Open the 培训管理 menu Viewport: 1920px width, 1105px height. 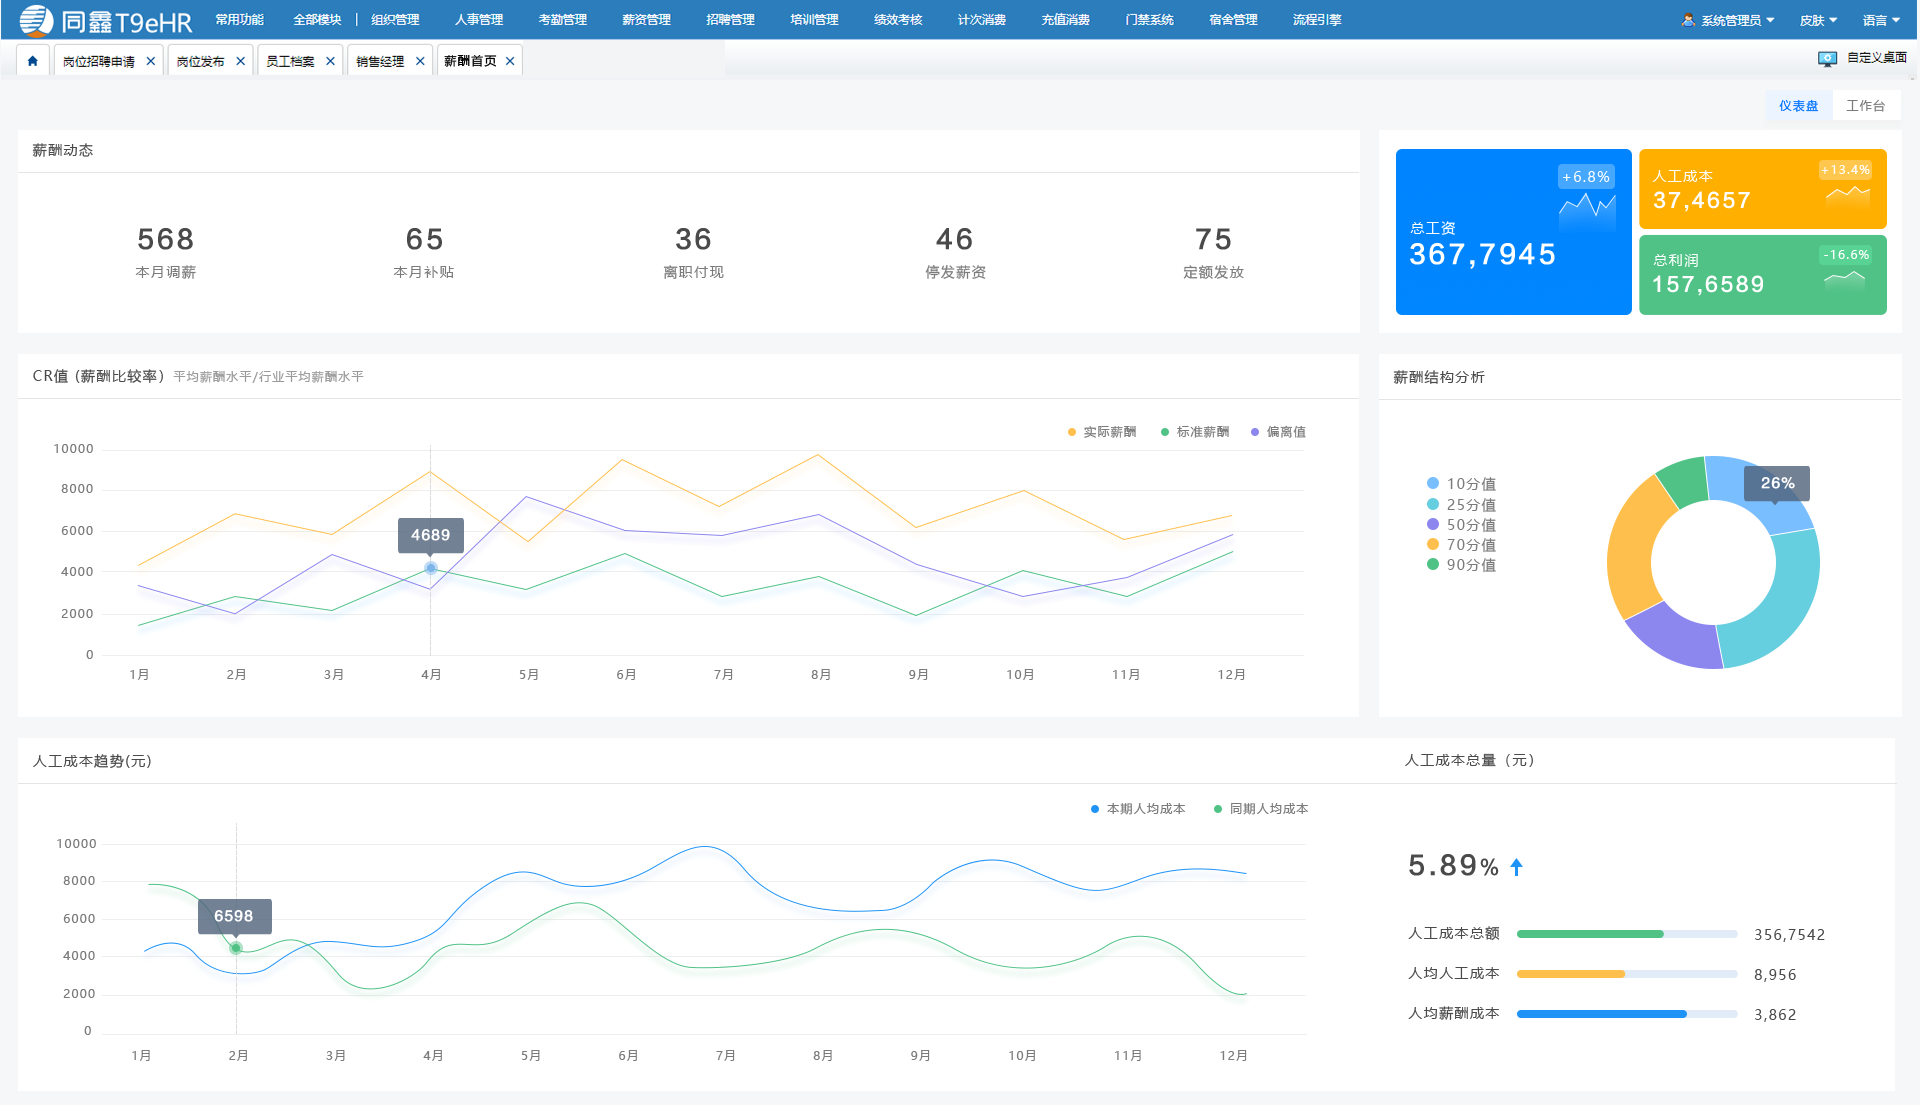pos(815,20)
